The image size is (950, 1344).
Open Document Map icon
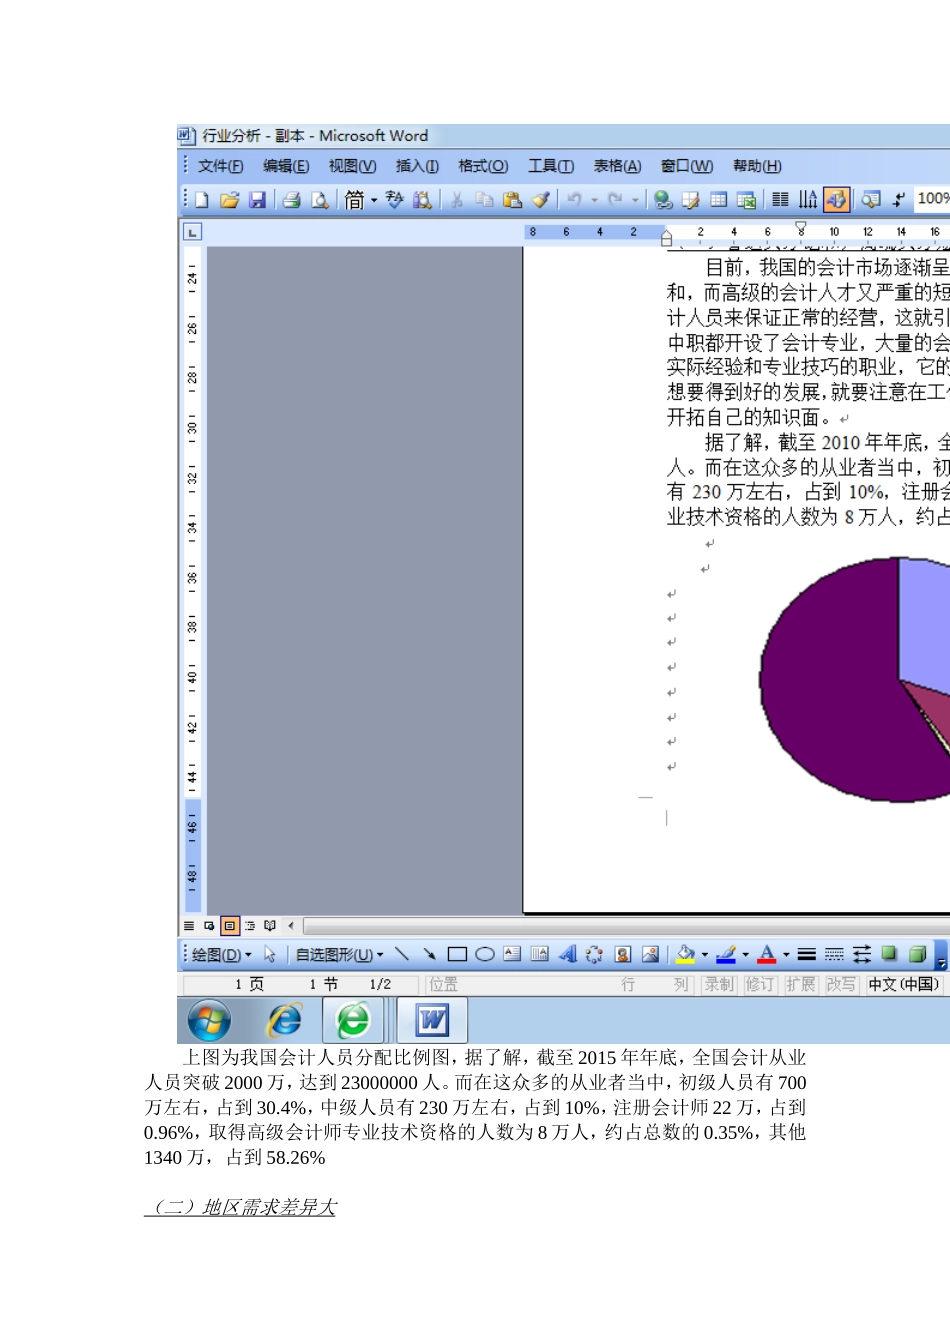871,200
